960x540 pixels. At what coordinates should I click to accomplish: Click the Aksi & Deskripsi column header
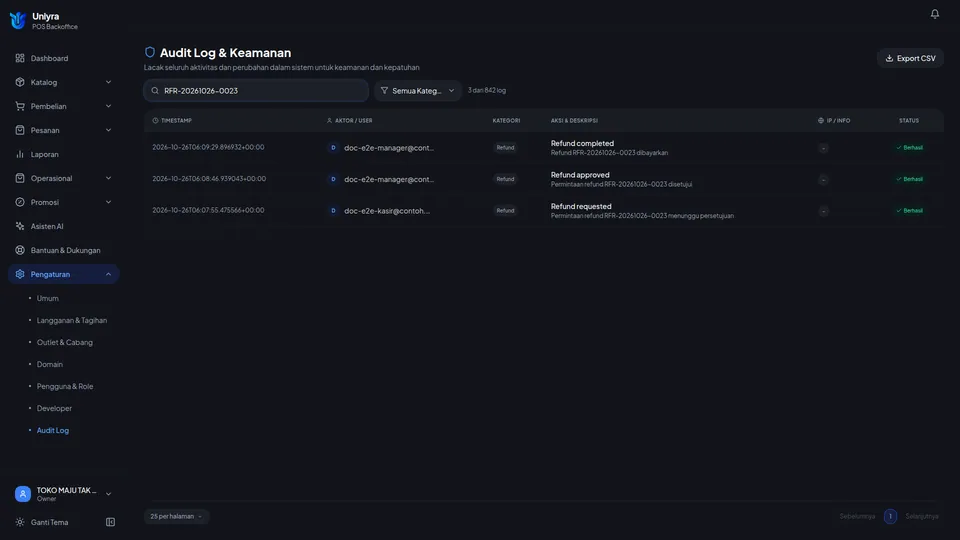574,121
